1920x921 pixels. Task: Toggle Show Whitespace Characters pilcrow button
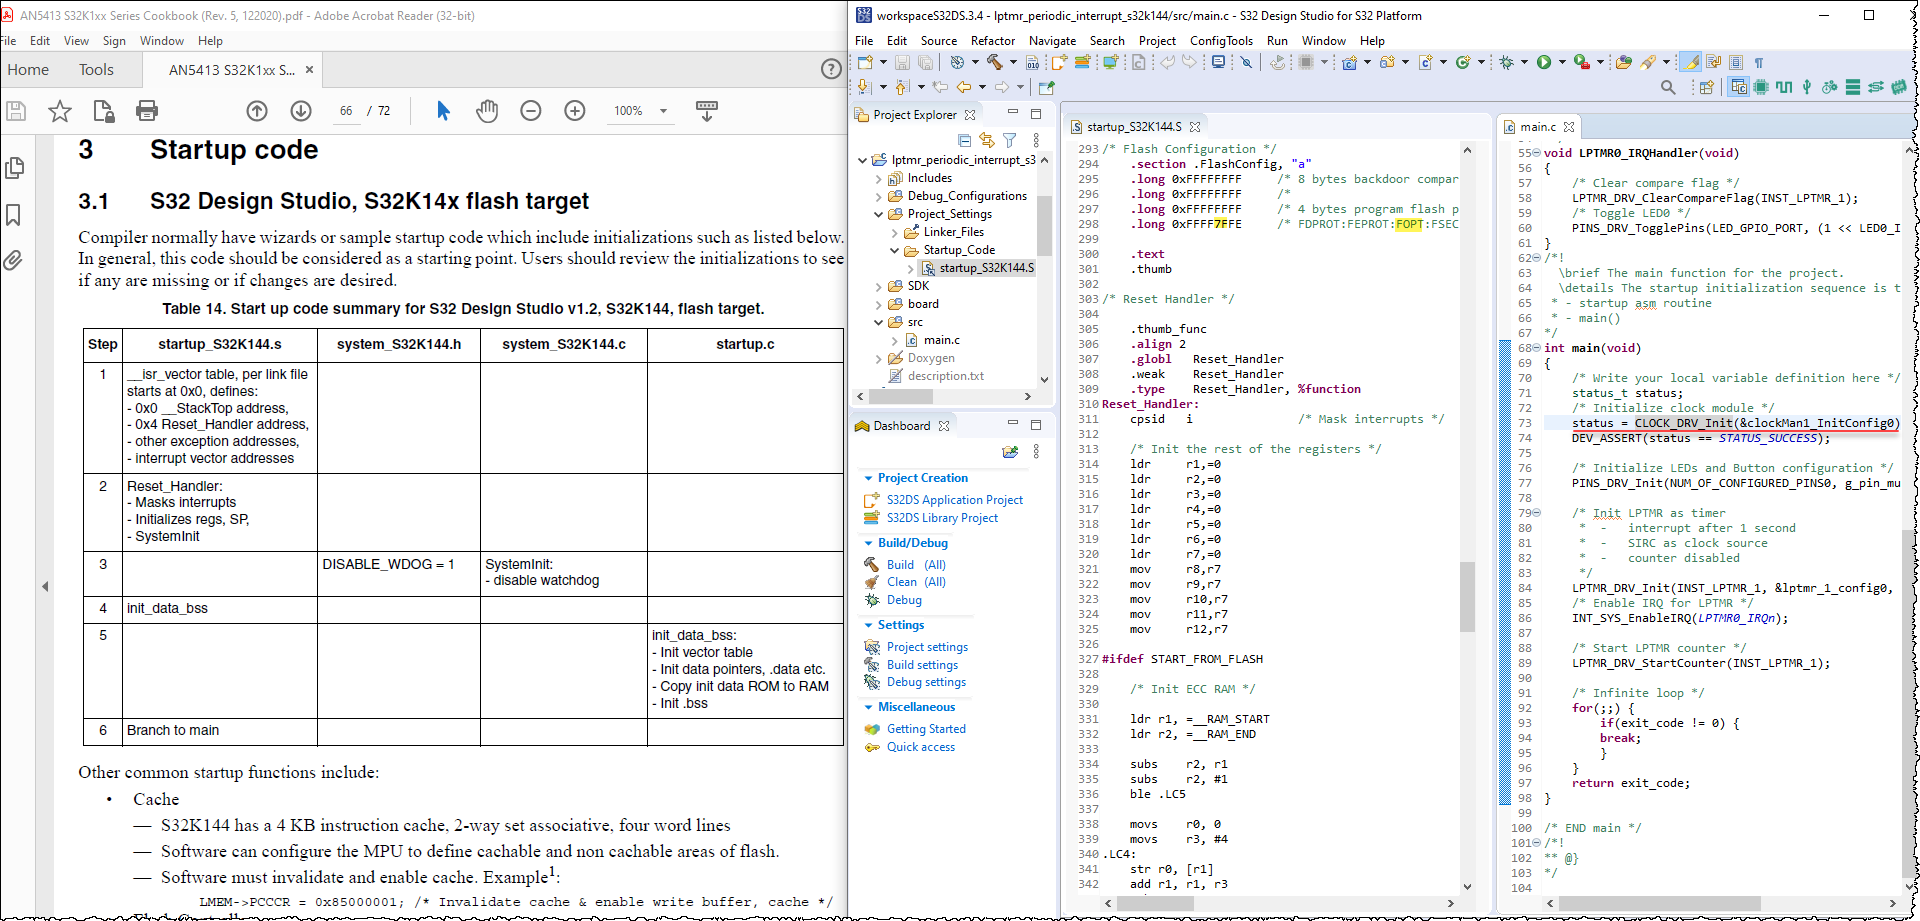1759,62
